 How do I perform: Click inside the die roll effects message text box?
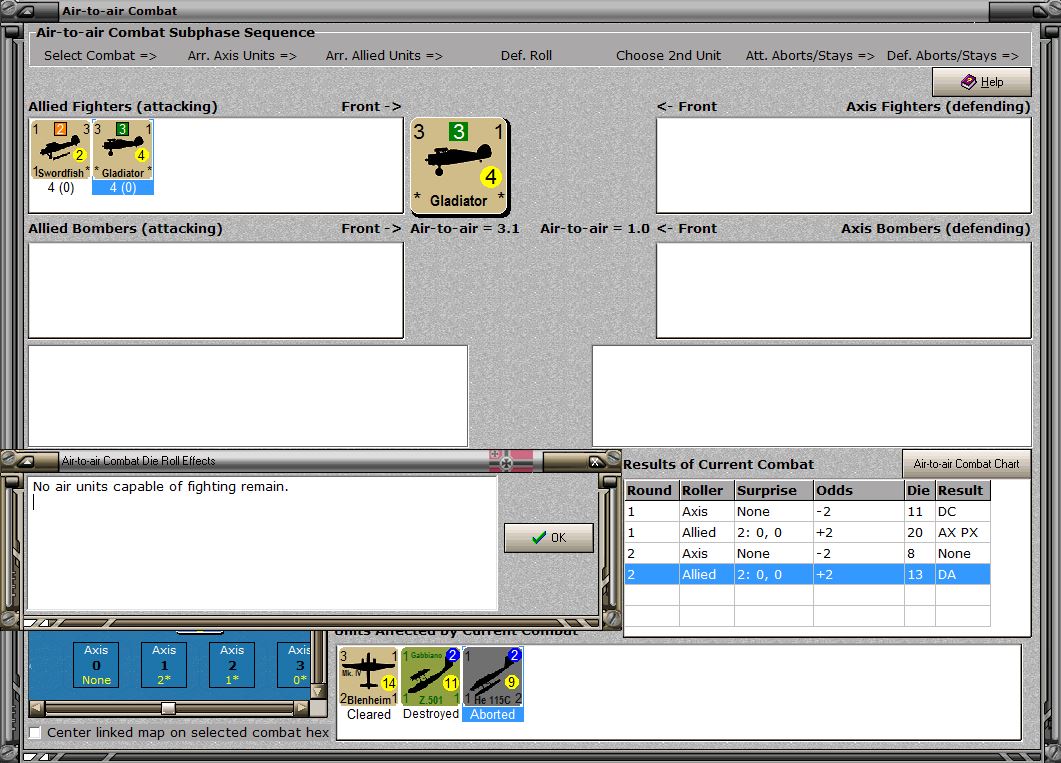coord(262,543)
